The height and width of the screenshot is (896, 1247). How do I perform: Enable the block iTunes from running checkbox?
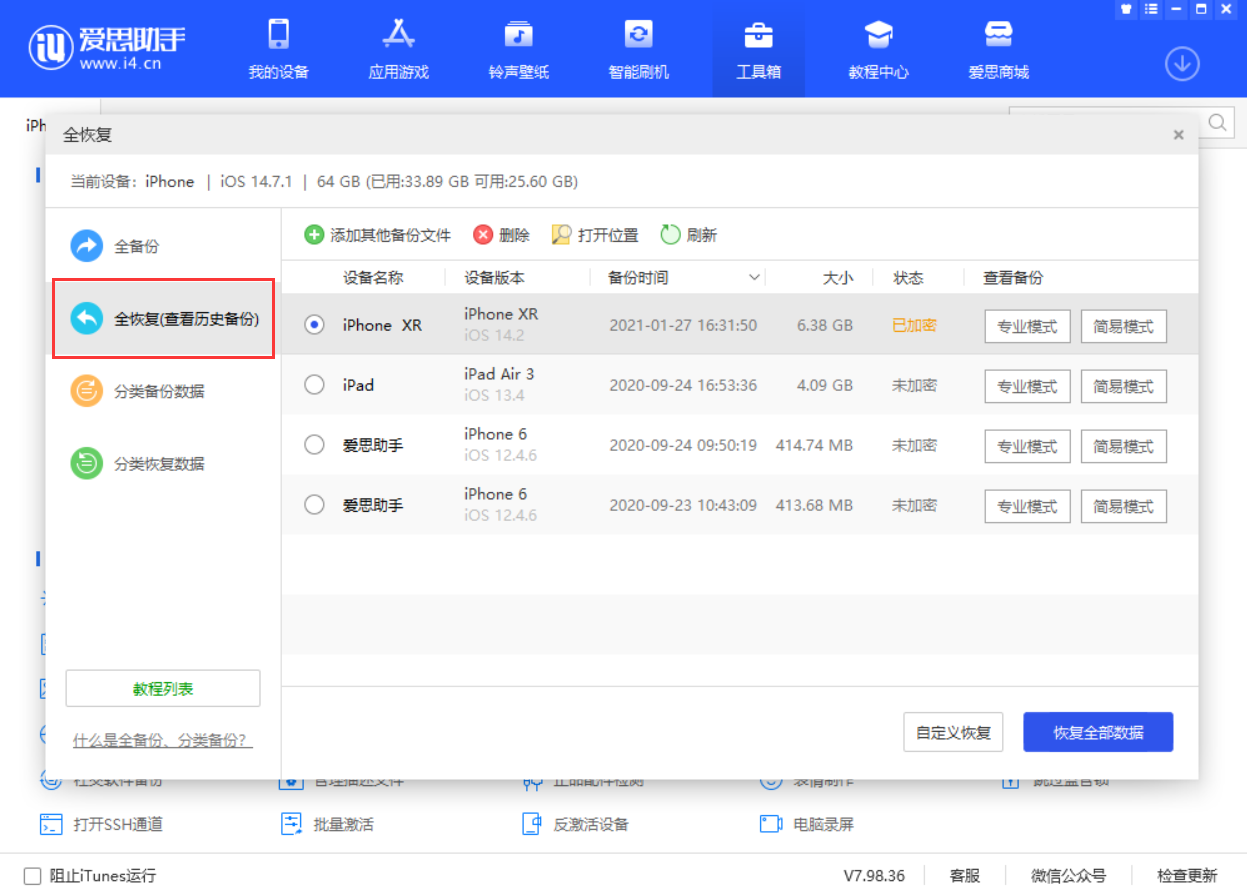pyautogui.click(x=32, y=876)
